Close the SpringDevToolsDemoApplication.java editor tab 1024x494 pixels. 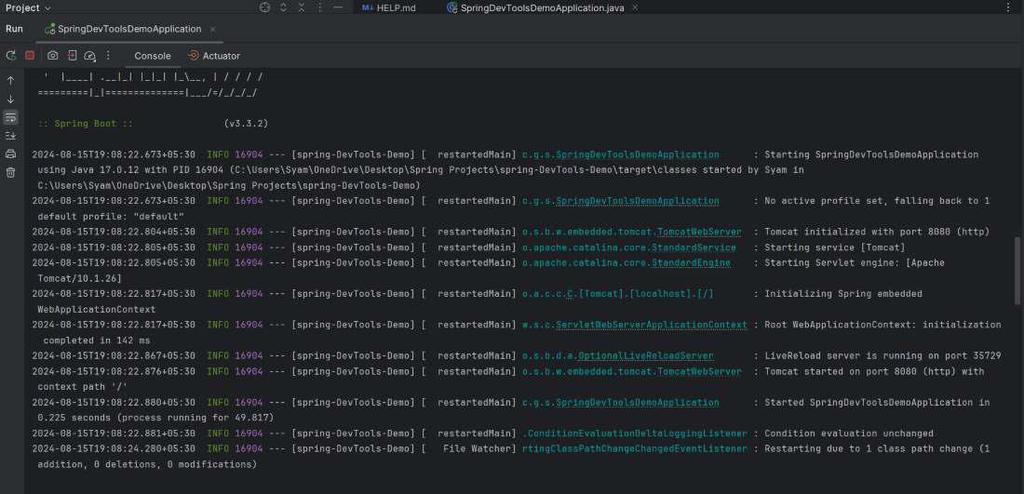click(635, 8)
